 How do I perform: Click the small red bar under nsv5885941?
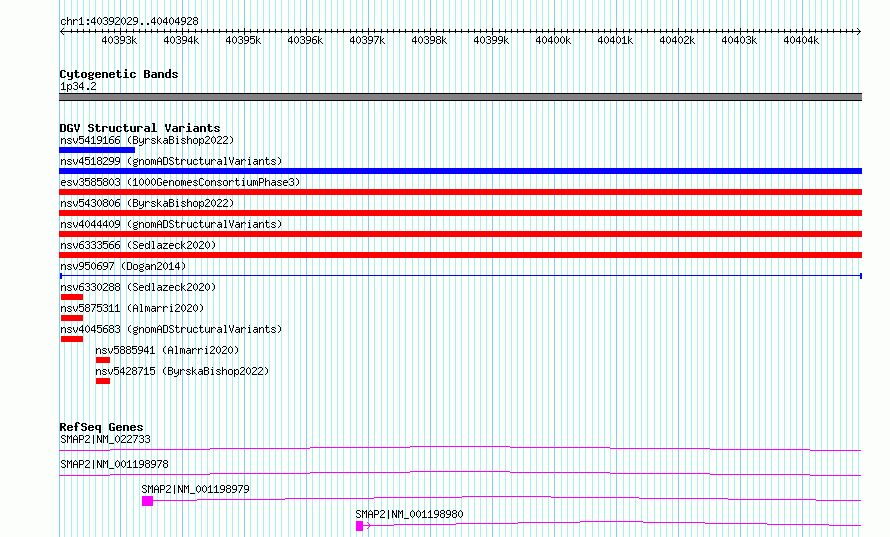point(103,360)
